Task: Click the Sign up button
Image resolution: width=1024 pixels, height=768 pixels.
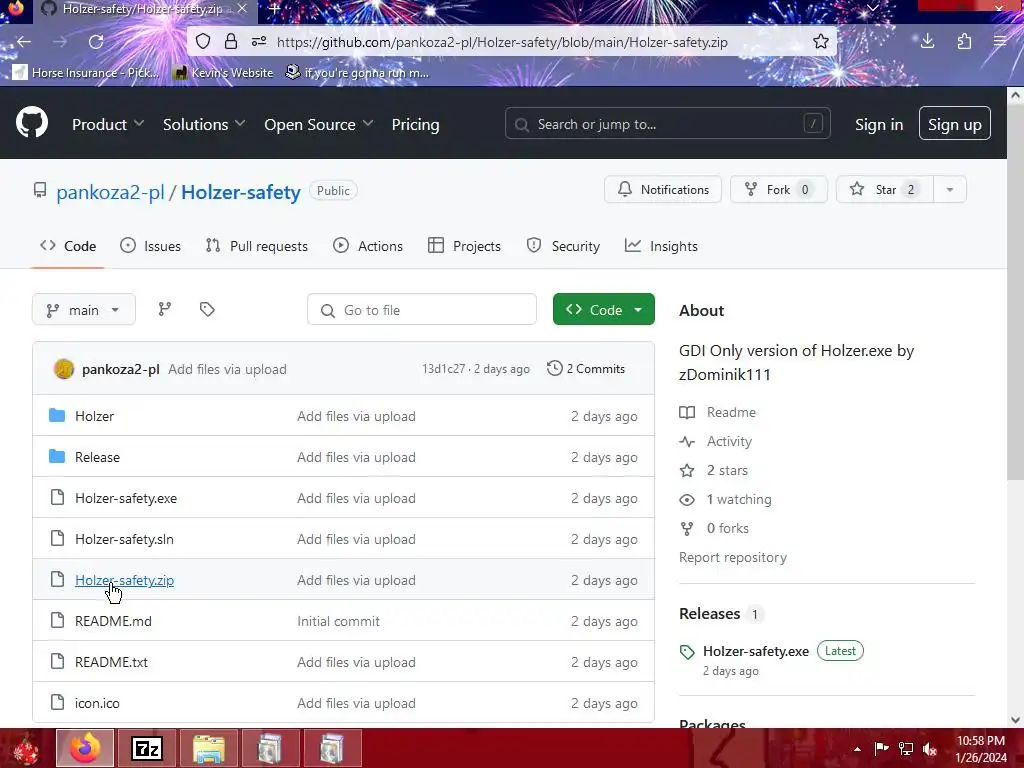Action: [954, 123]
